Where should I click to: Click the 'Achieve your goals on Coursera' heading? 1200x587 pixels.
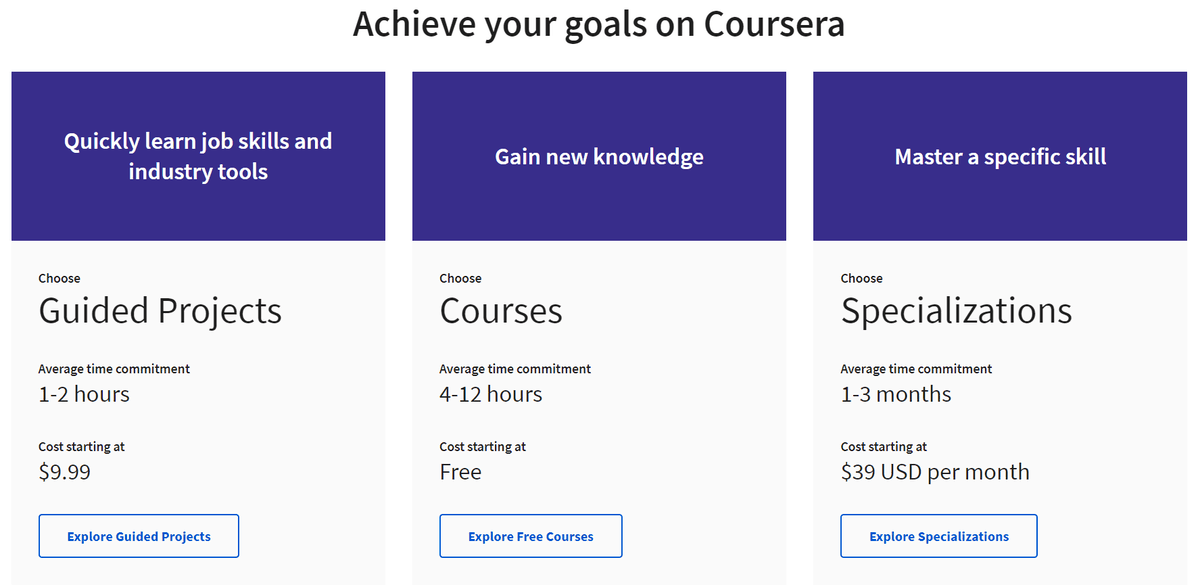[x=599, y=24]
